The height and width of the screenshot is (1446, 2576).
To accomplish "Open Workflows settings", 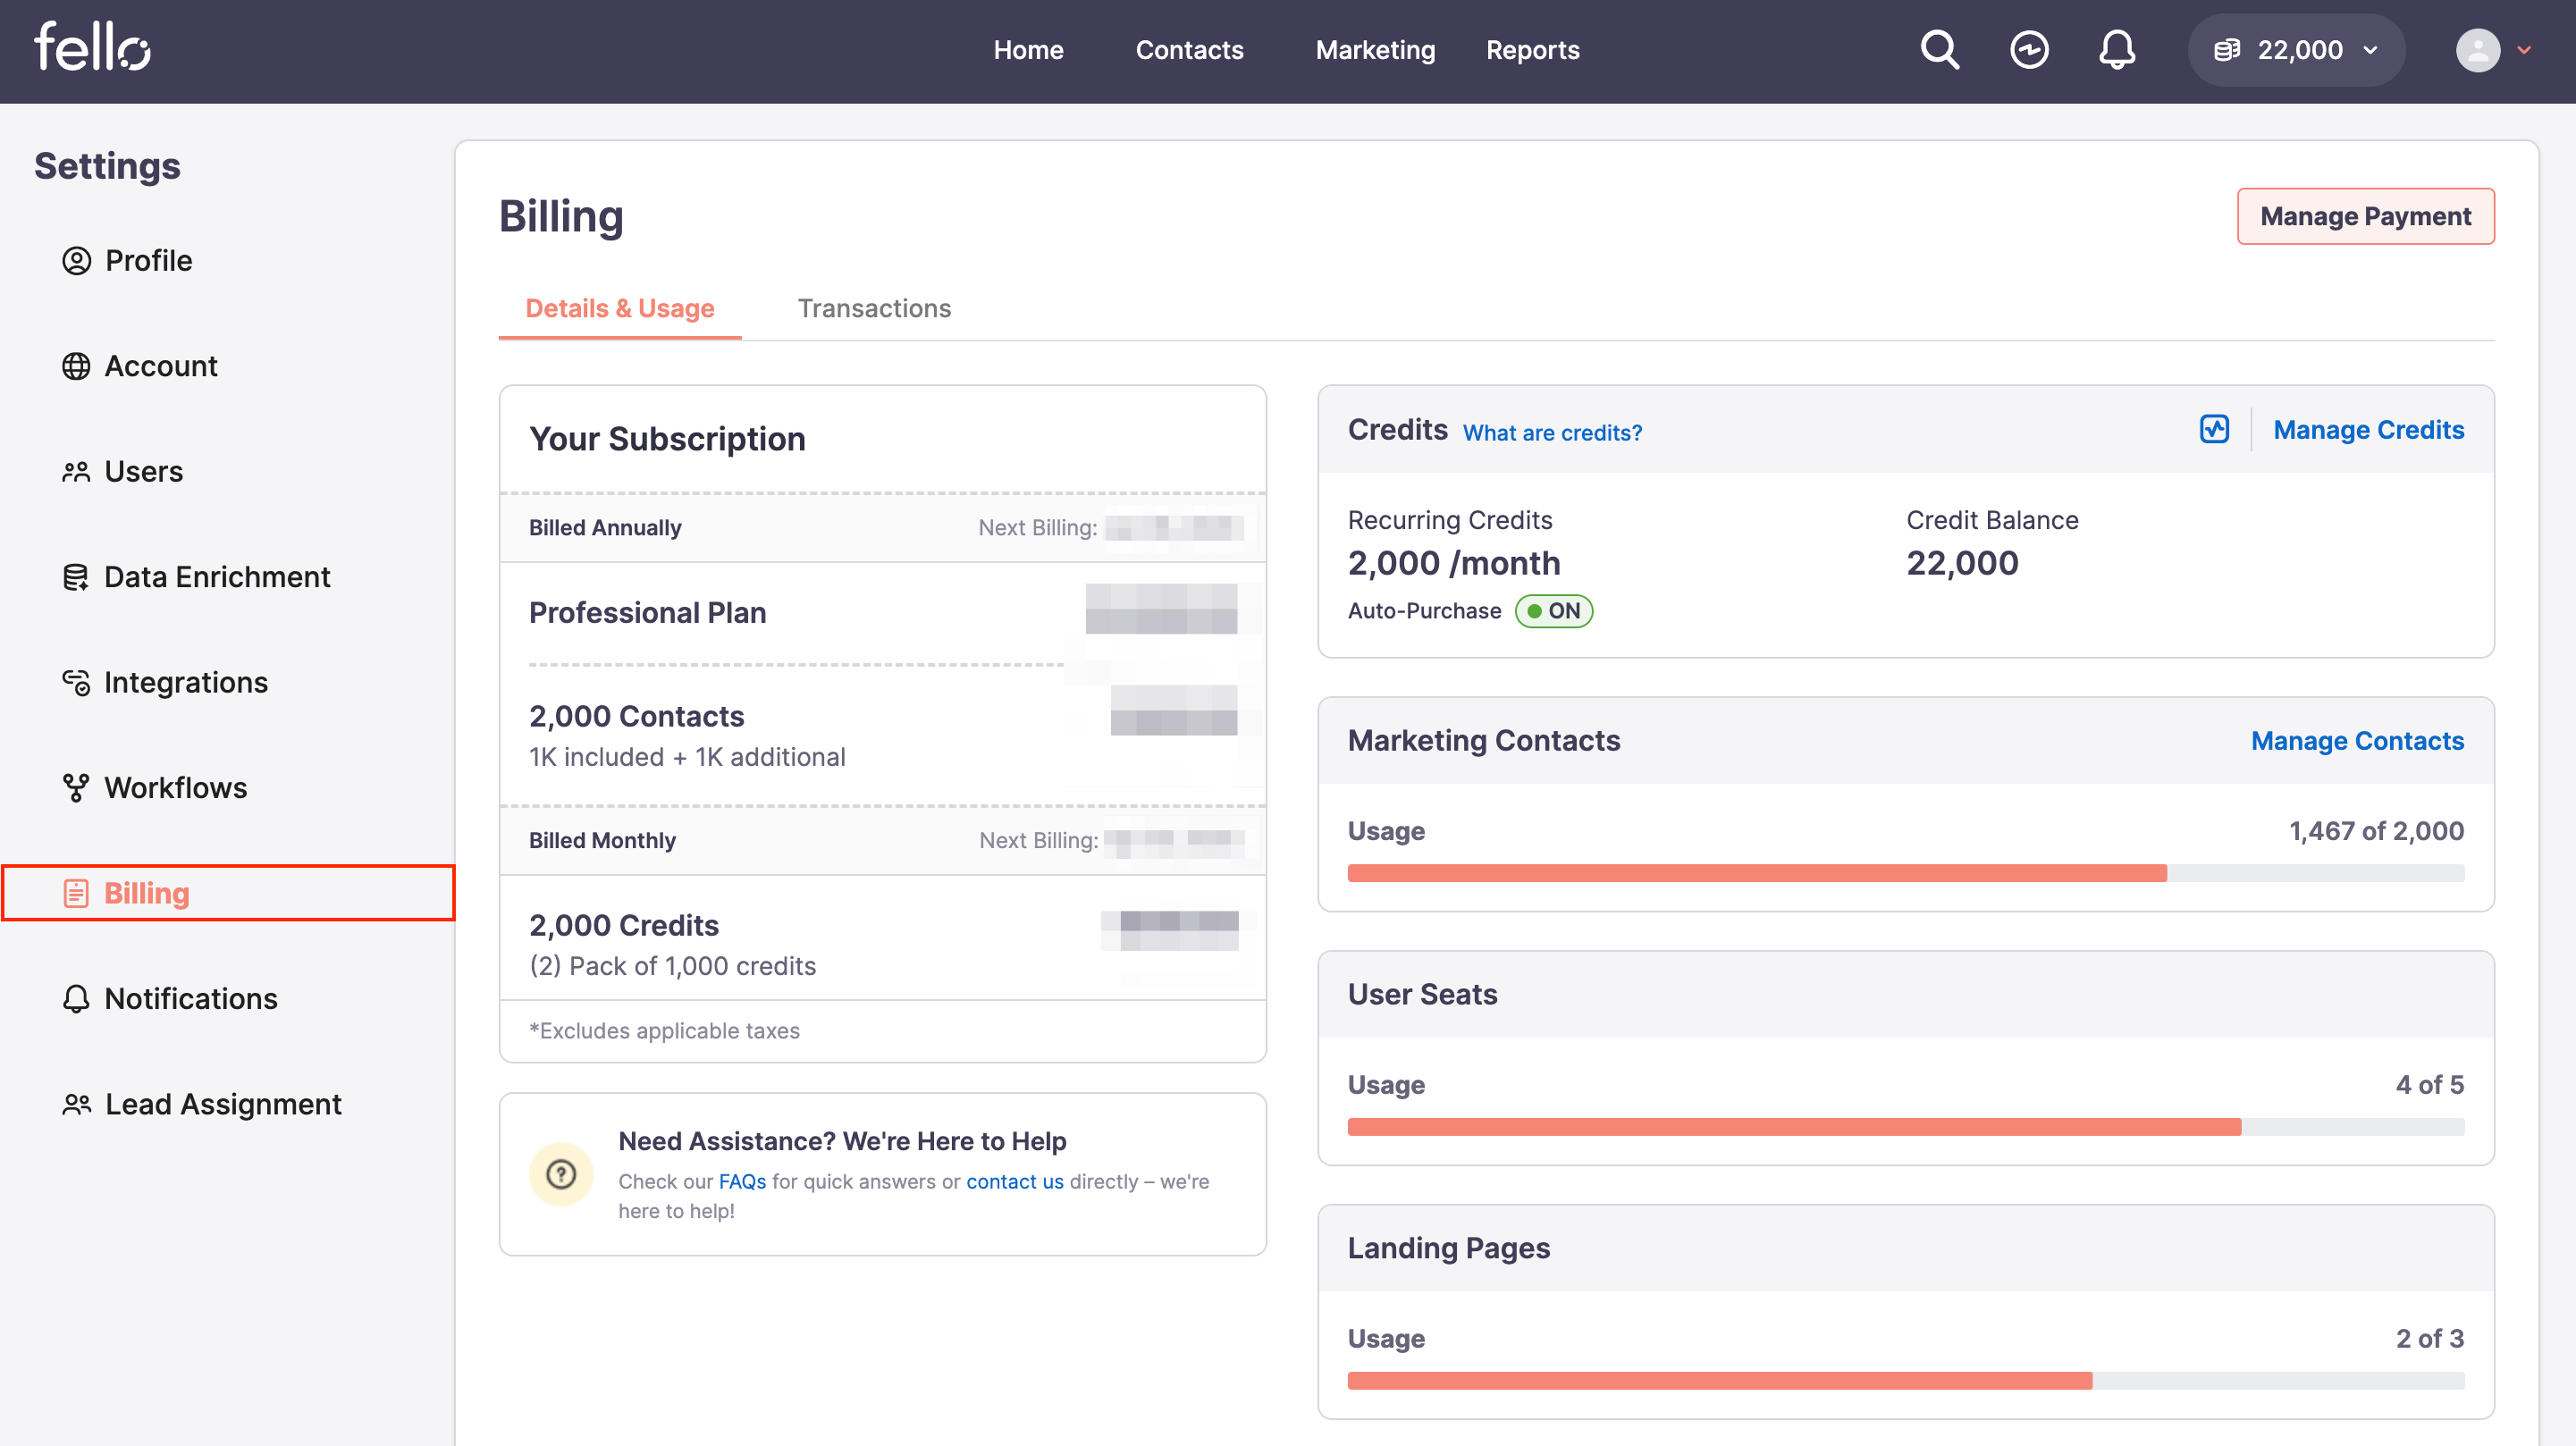I will click(176, 788).
